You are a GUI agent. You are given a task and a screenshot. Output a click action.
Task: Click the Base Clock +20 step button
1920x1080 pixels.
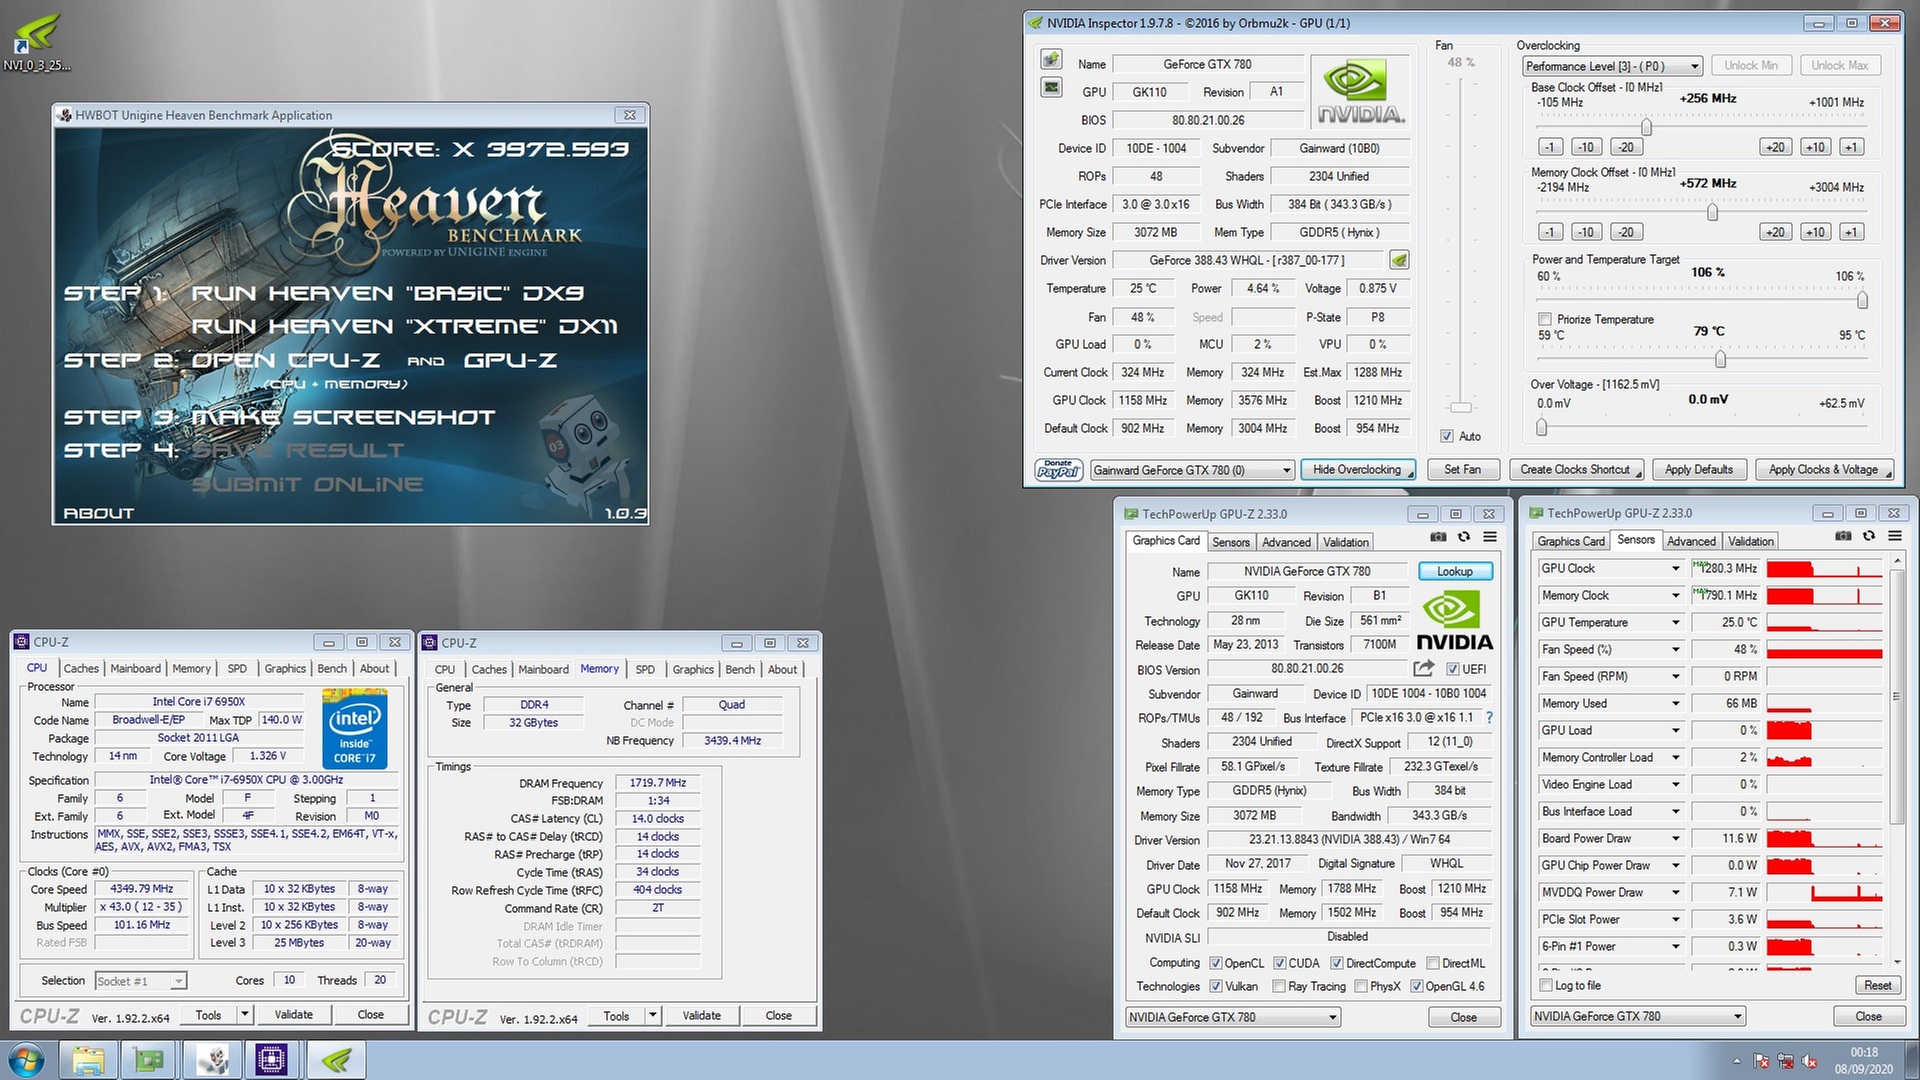tap(1776, 147)
